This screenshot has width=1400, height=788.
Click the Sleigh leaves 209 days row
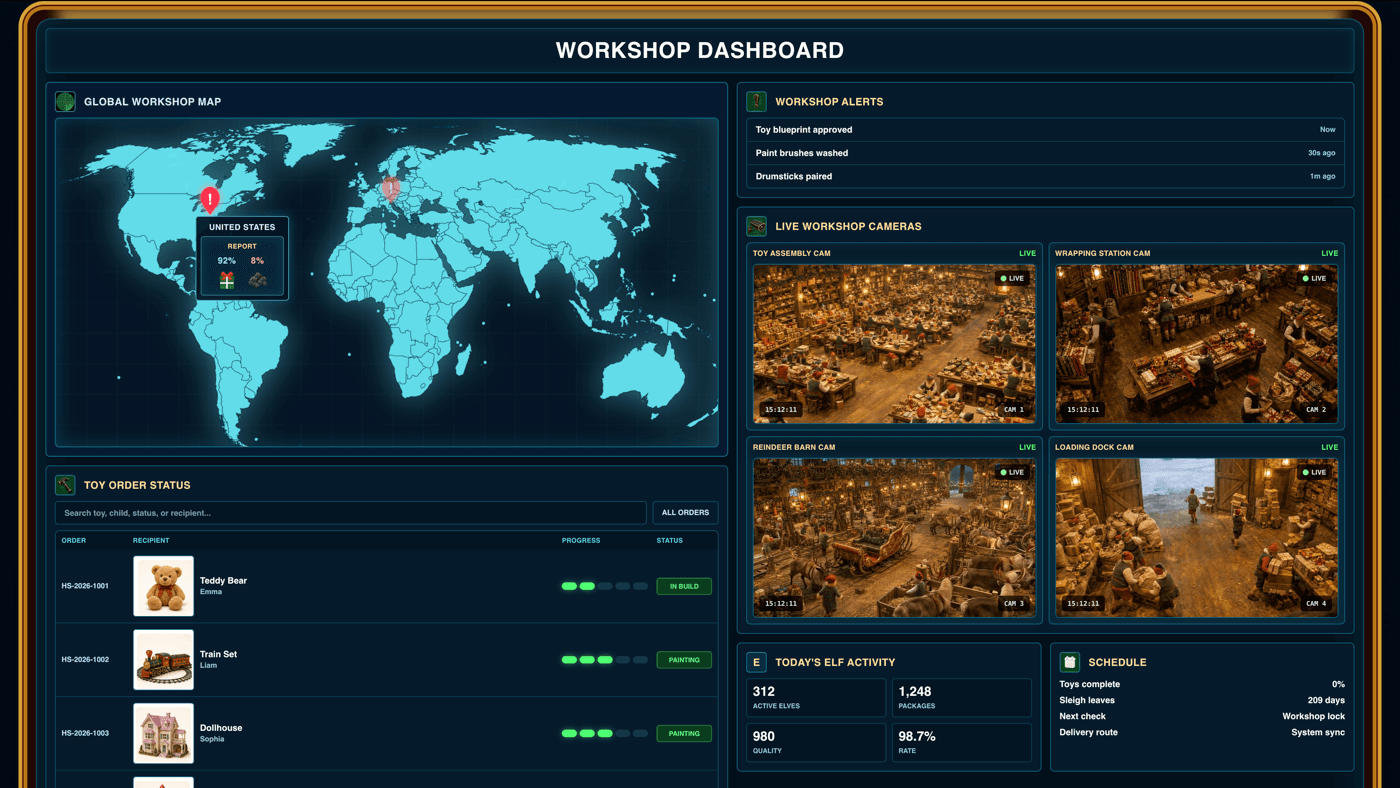coord(1202,700)
